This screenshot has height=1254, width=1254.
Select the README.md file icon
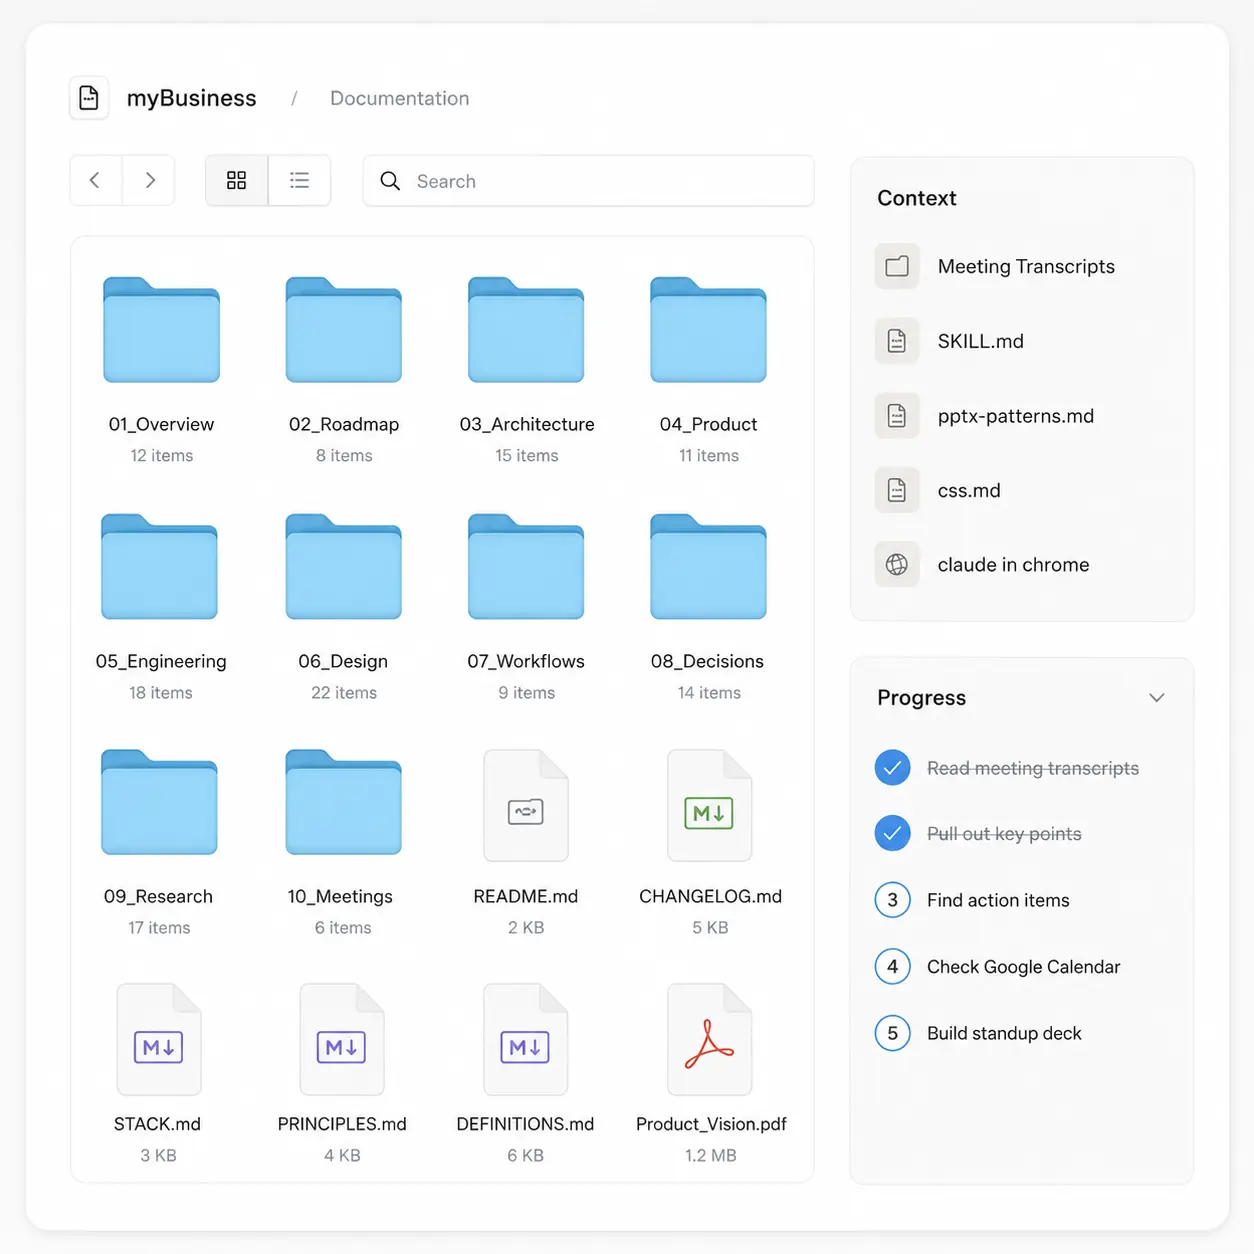(526, 806)
